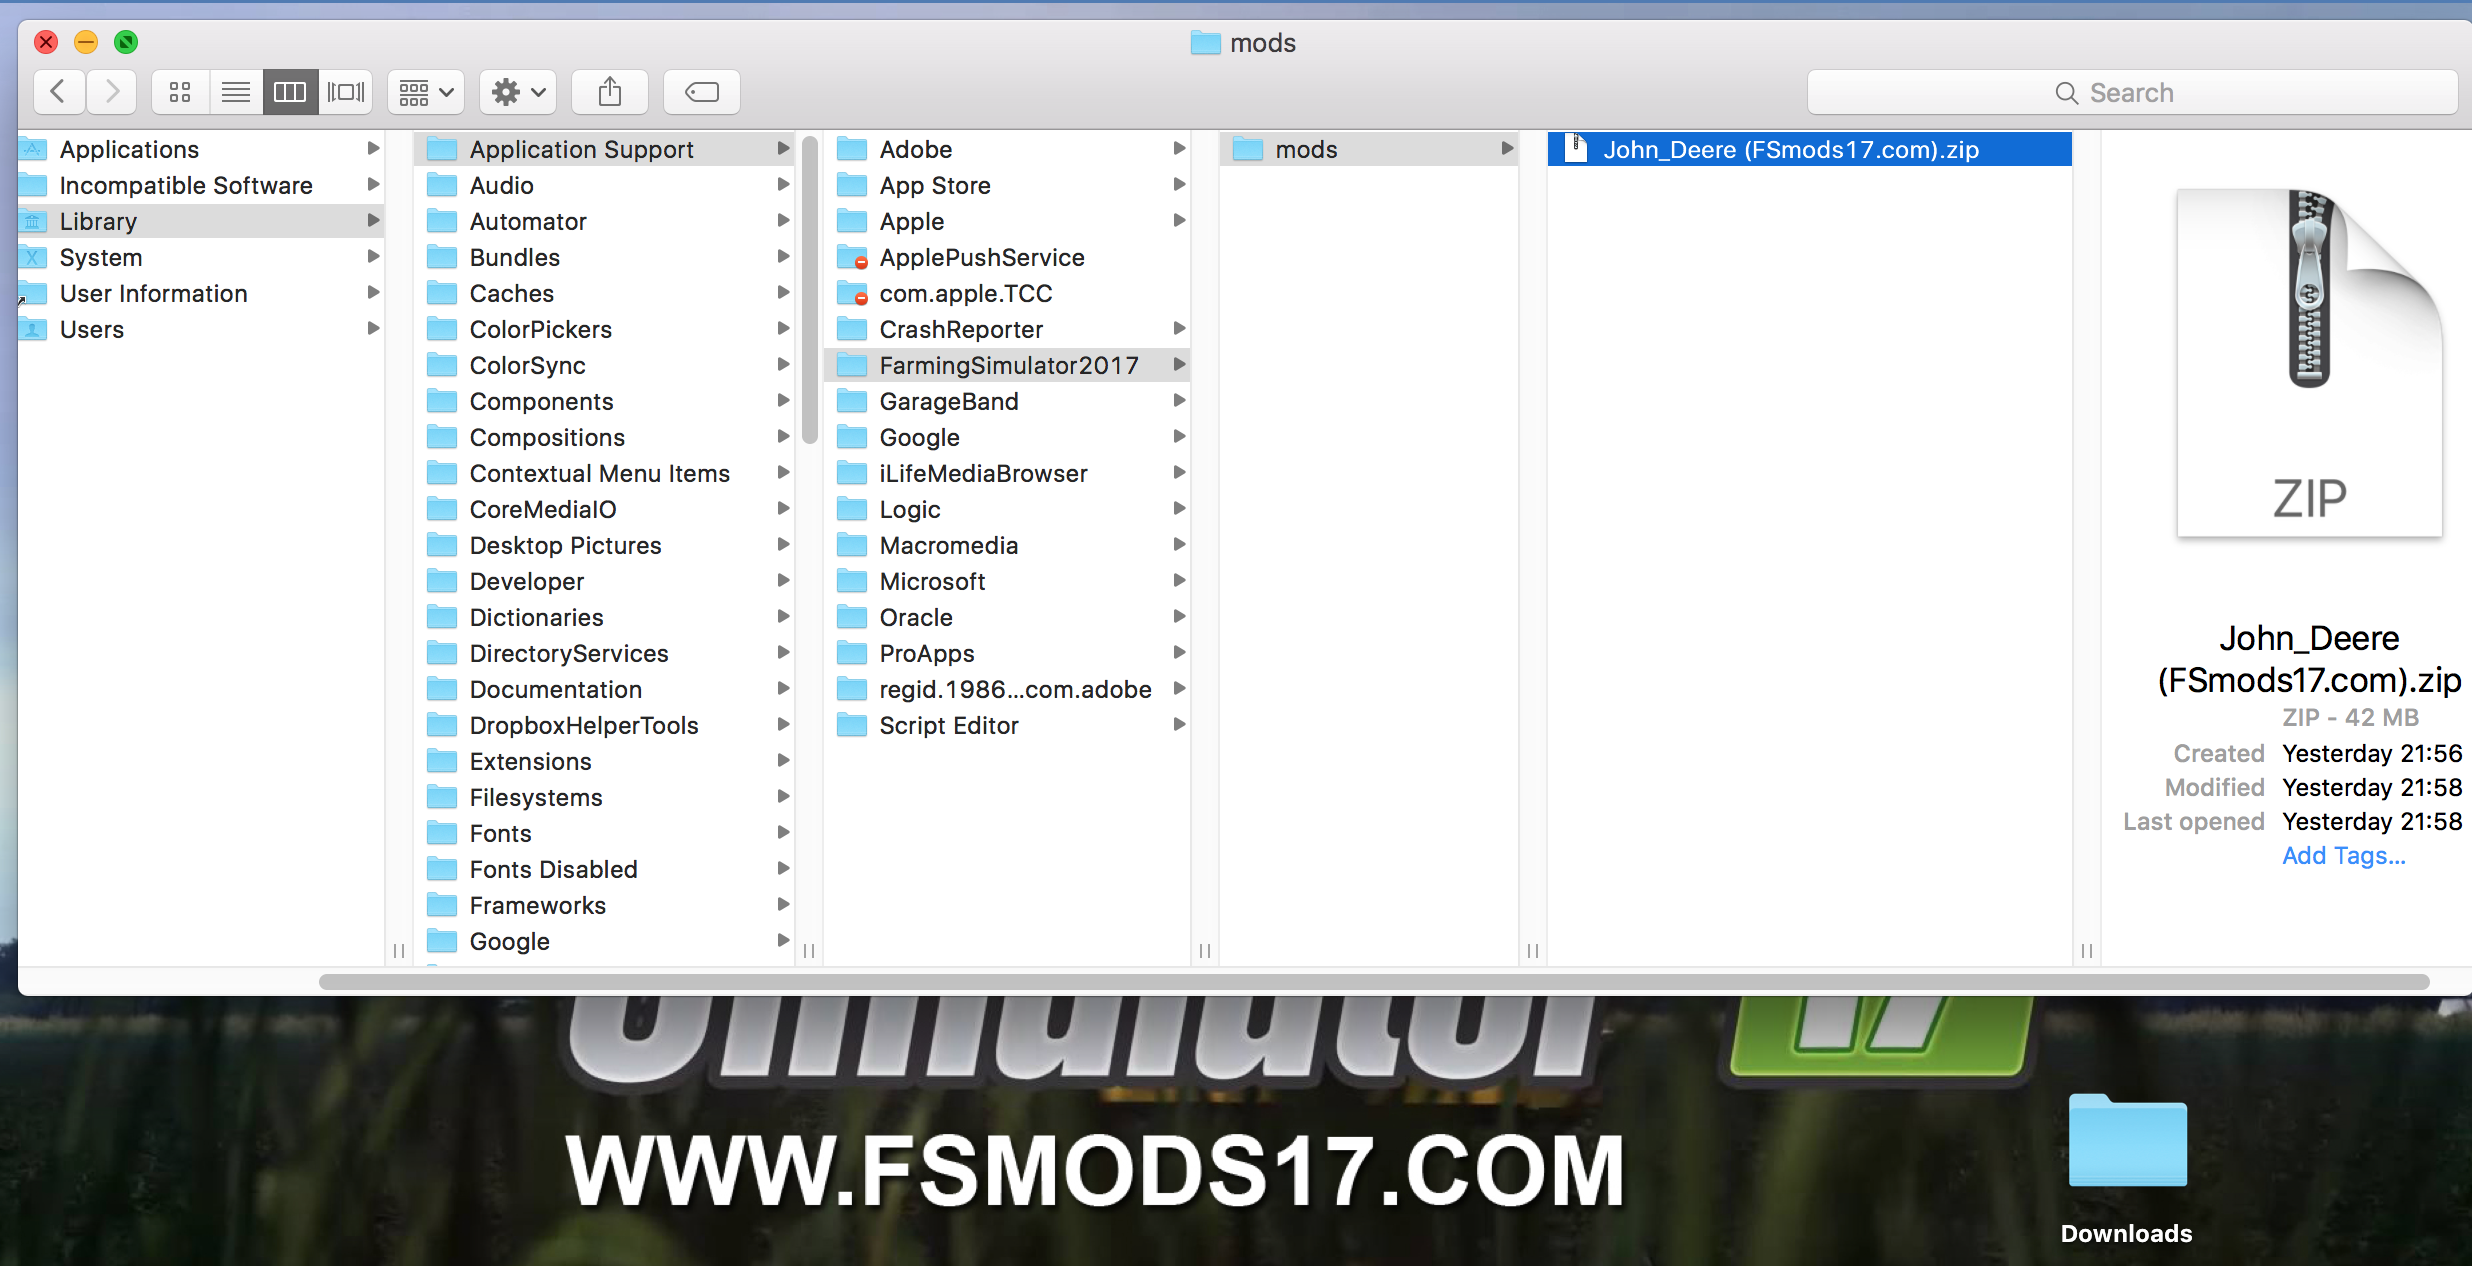Click the mods folder in breadcrumb
This screenshot has width=2472, height=1266.
pos(1305,149)
